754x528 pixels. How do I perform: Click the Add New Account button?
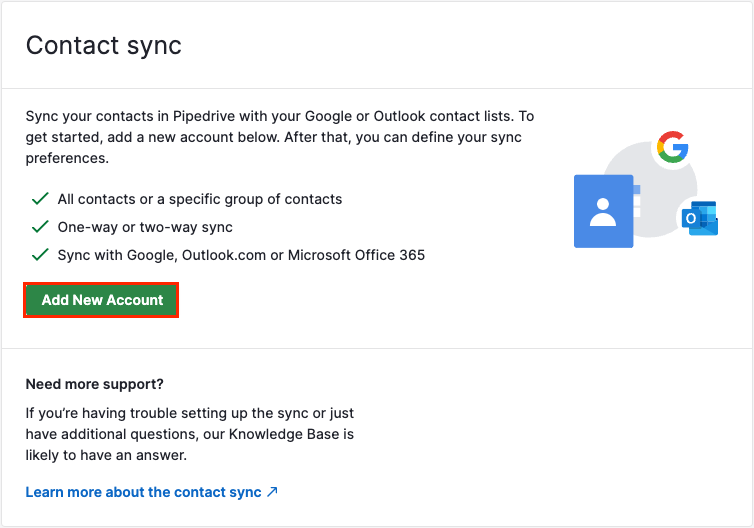[101, 300]
